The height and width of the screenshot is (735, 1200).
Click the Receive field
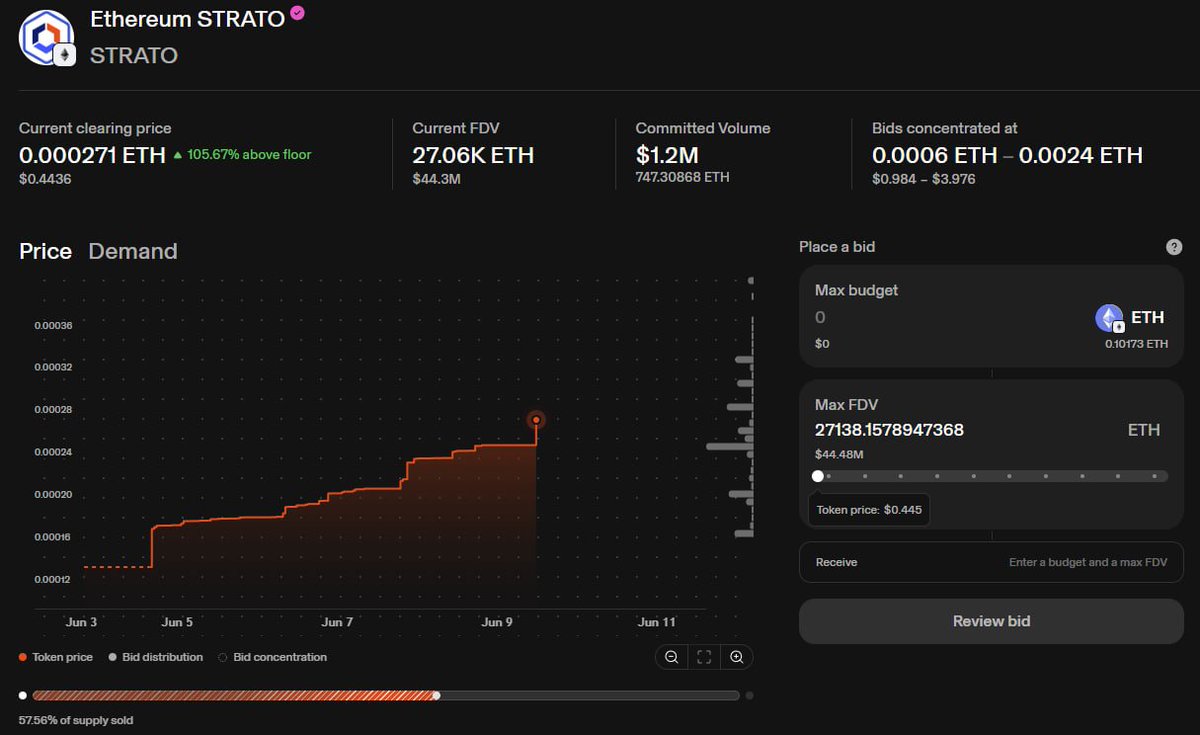point(991,562)
